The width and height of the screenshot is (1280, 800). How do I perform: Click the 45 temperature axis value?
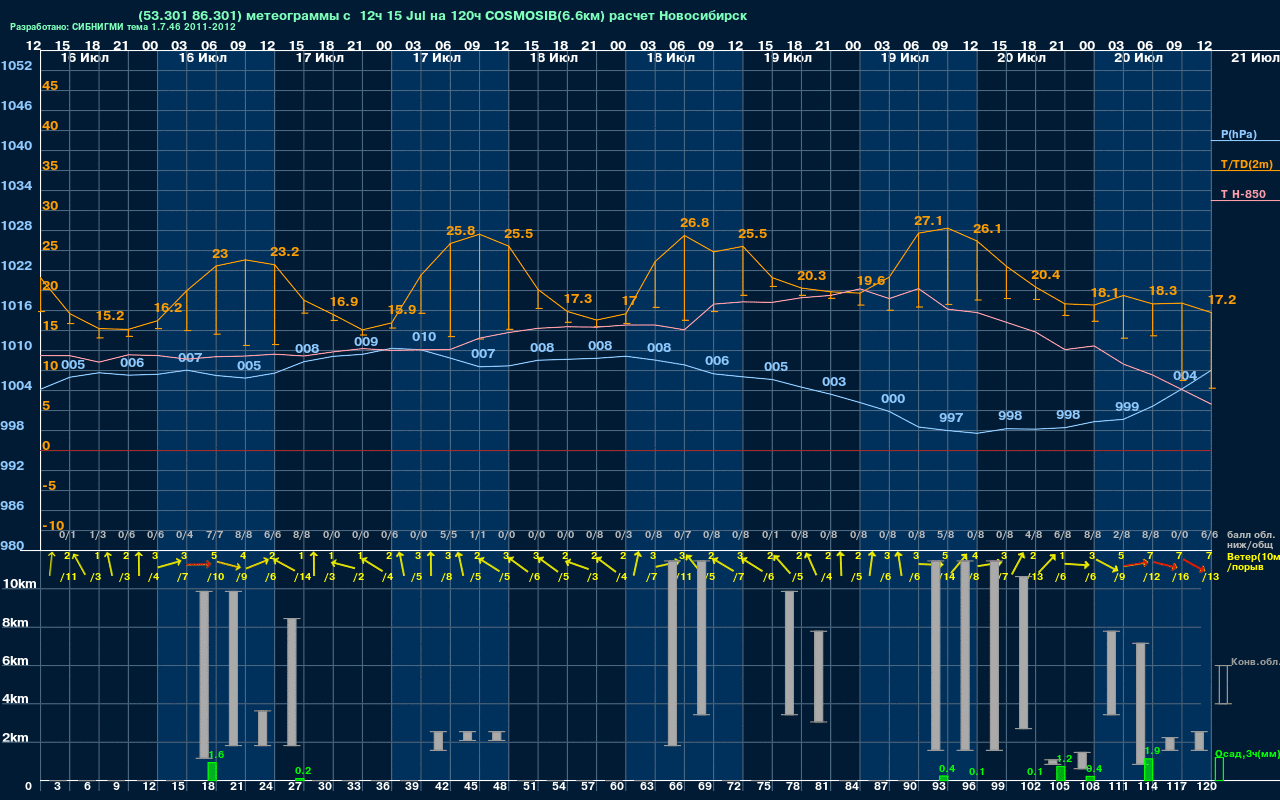click(x=50, y=86)
